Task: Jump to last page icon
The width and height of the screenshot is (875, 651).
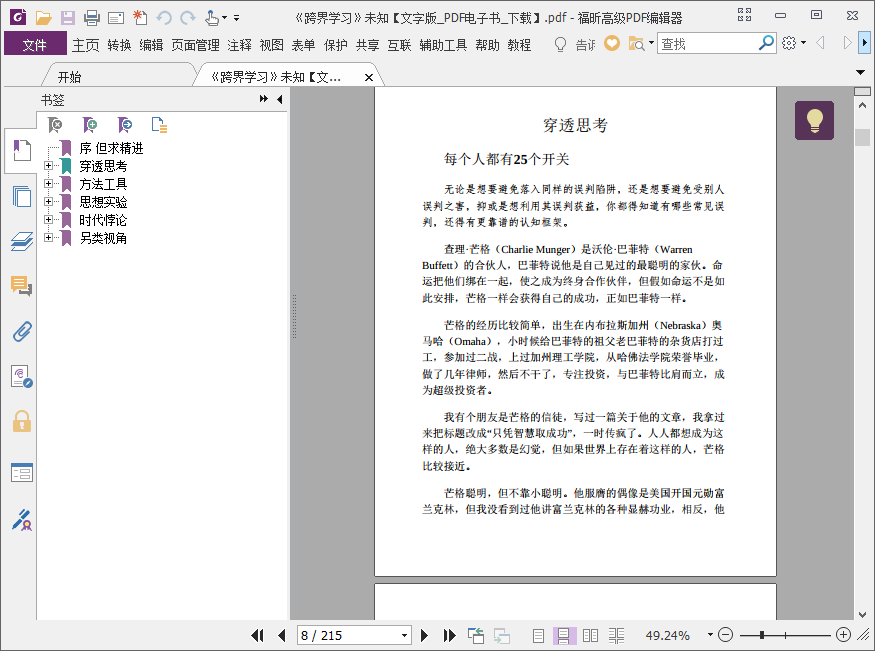Action: click(x=449, y=635)
